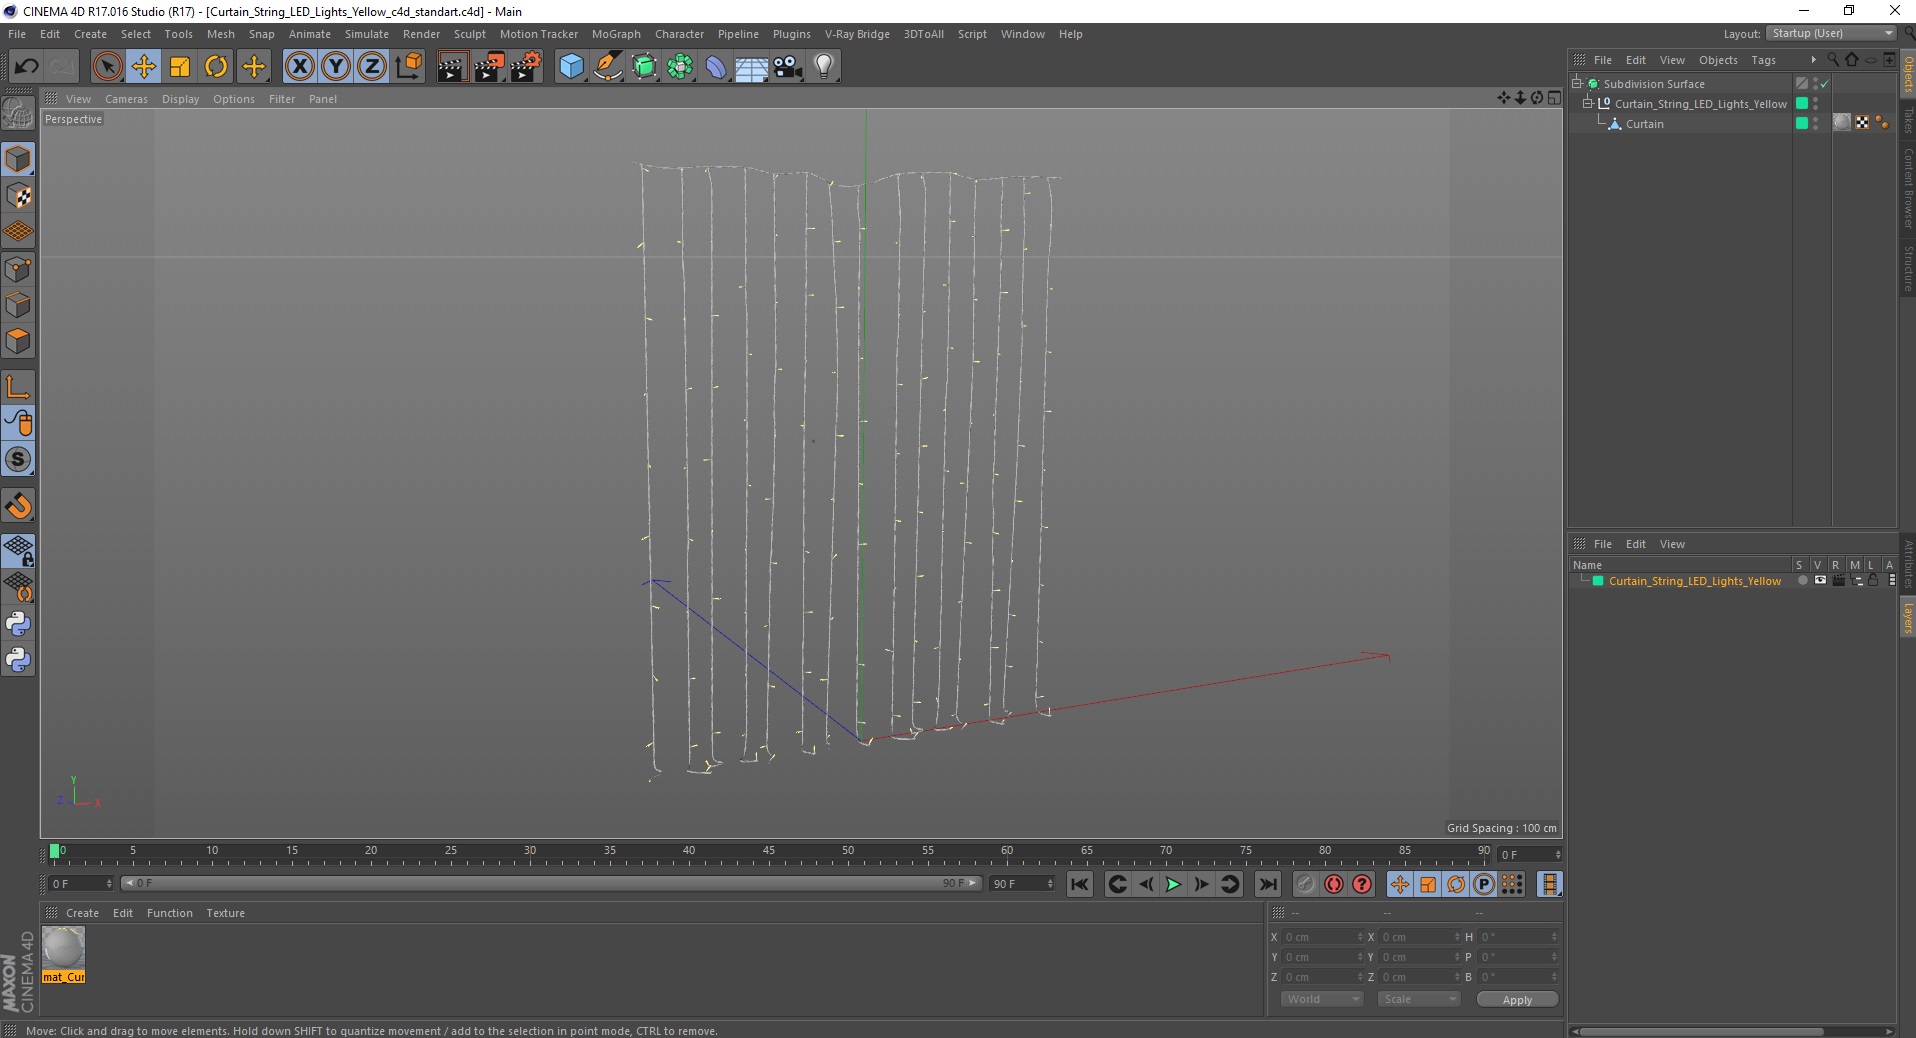Toggle layer View eye icon
Image resolution: width=1916 pixels, height=1038 pixels.
tap(1820, 581)
